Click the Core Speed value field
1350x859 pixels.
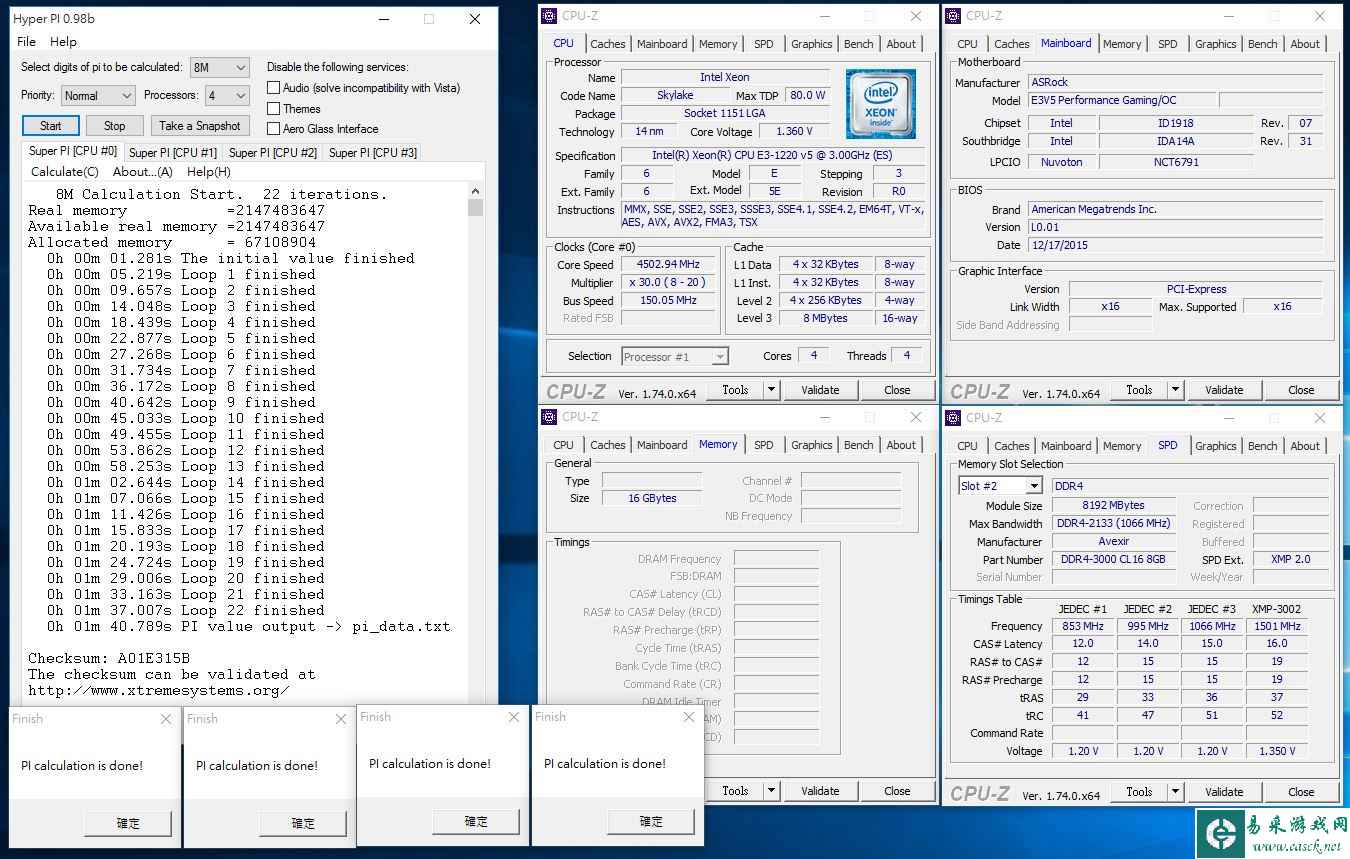tap(668, 265)
